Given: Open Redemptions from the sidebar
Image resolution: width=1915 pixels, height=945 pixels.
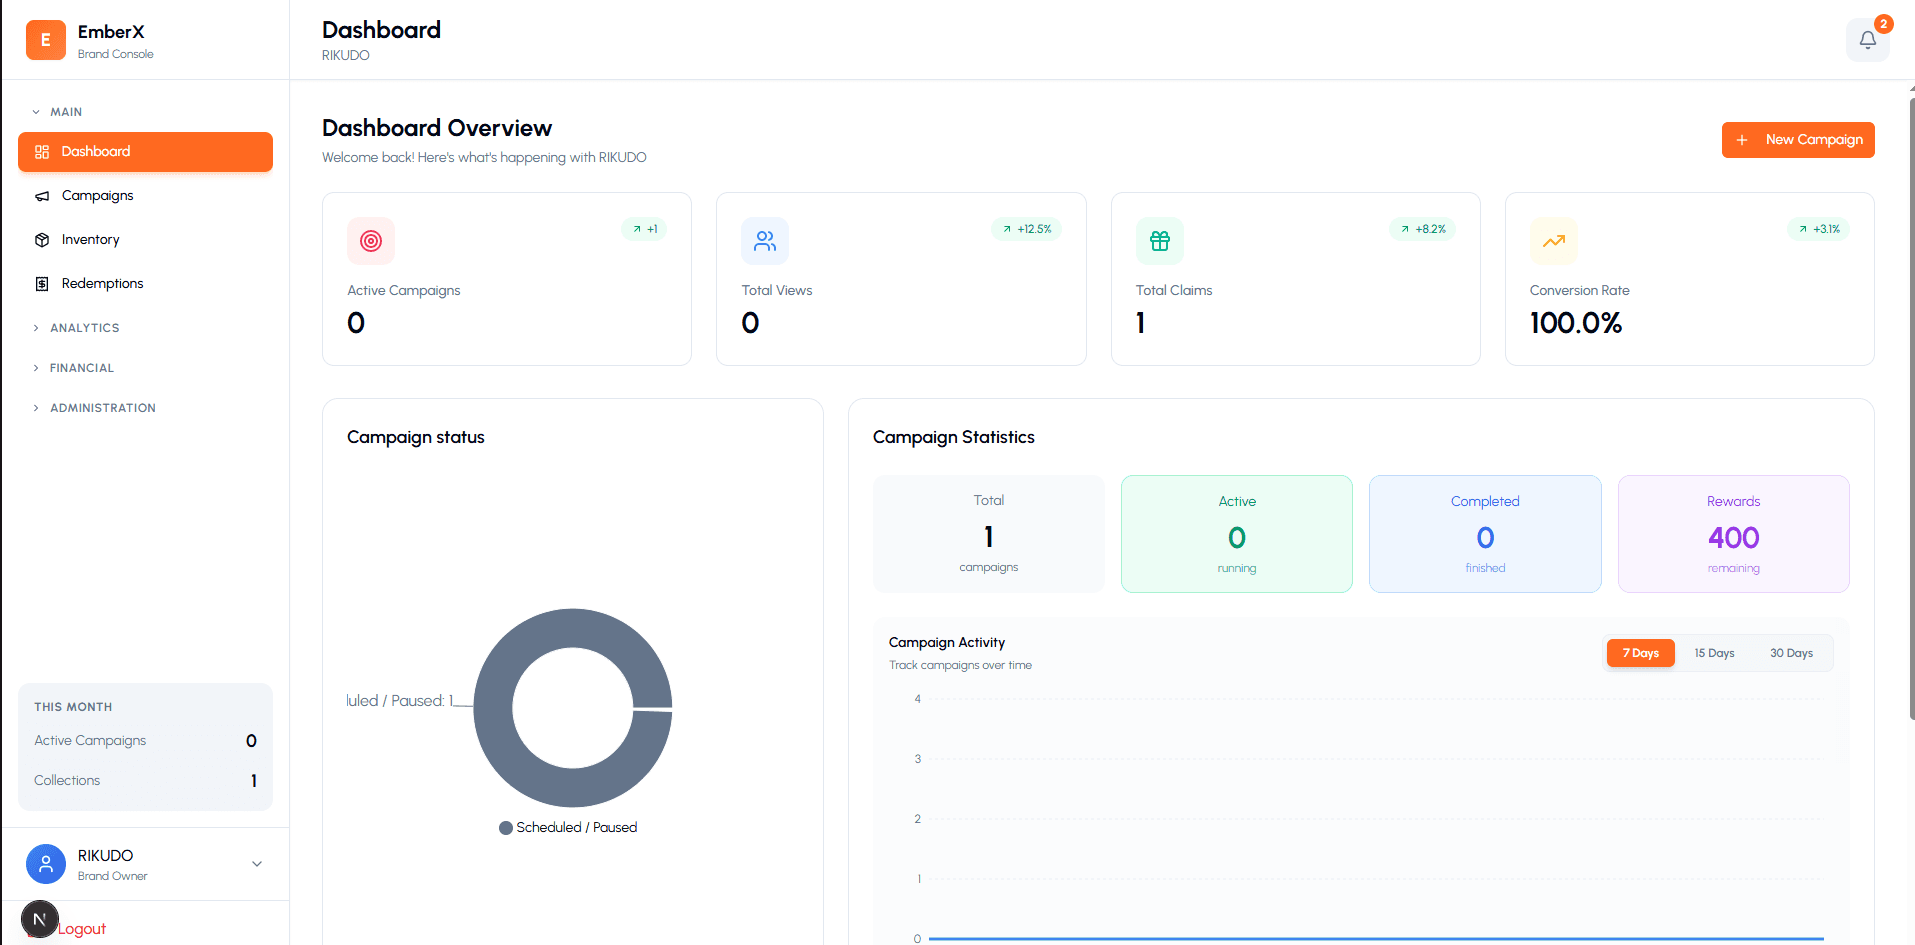Looking at the screenshot, I should point(102,283).
